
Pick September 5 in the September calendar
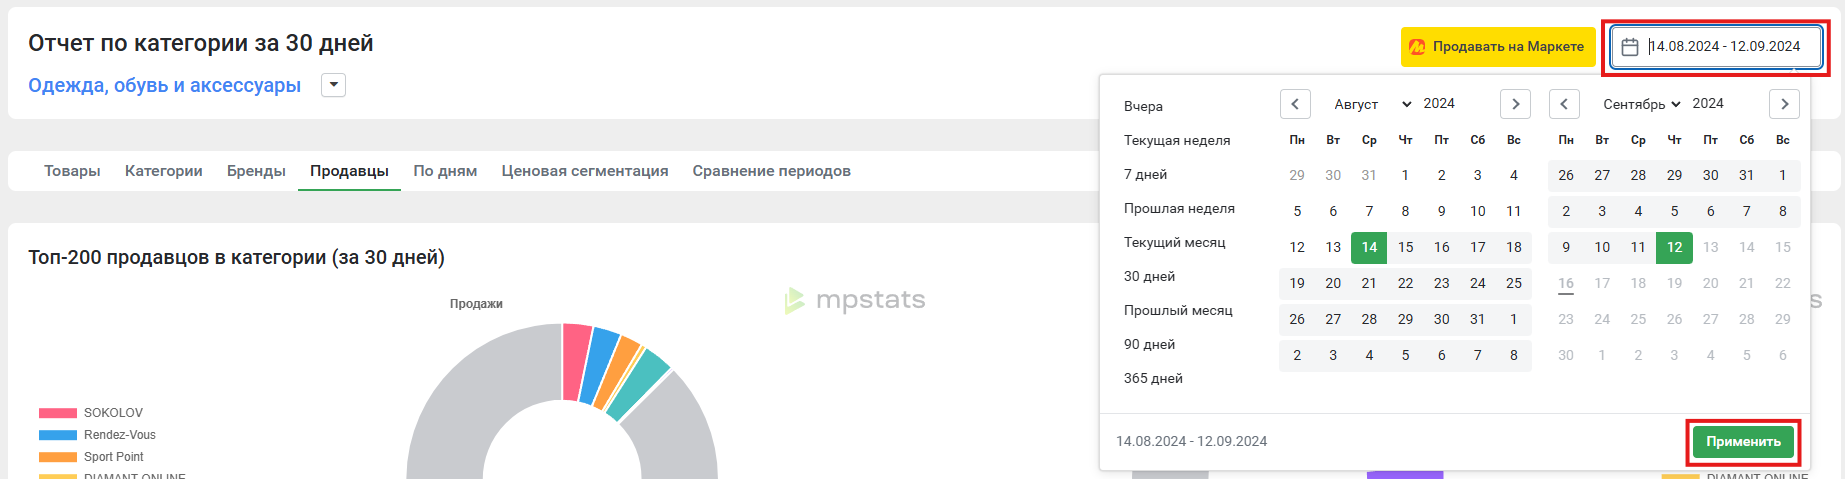1674,211
